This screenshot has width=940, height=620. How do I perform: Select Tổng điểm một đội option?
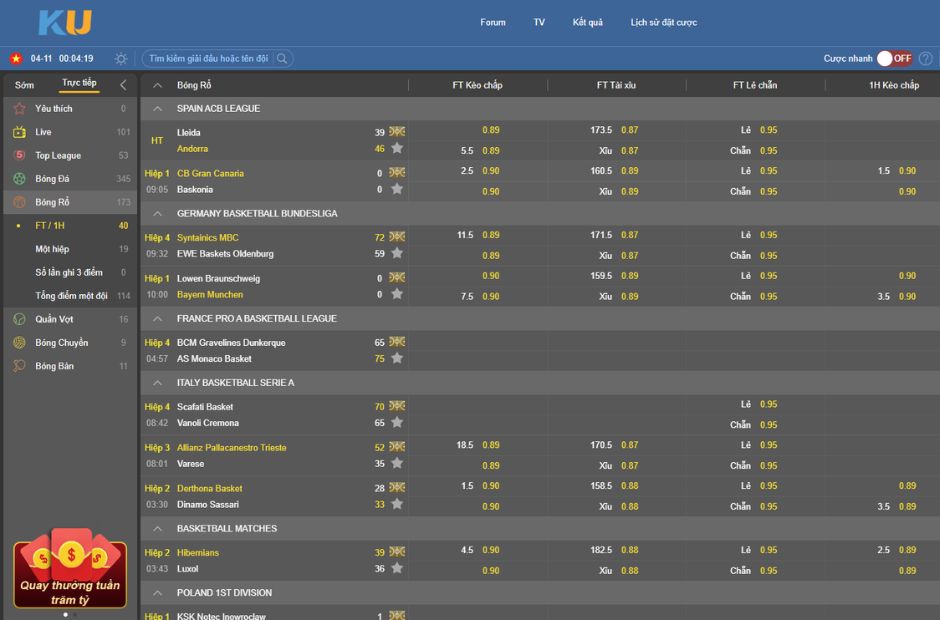pyautogui.click(x=70, y=296)
